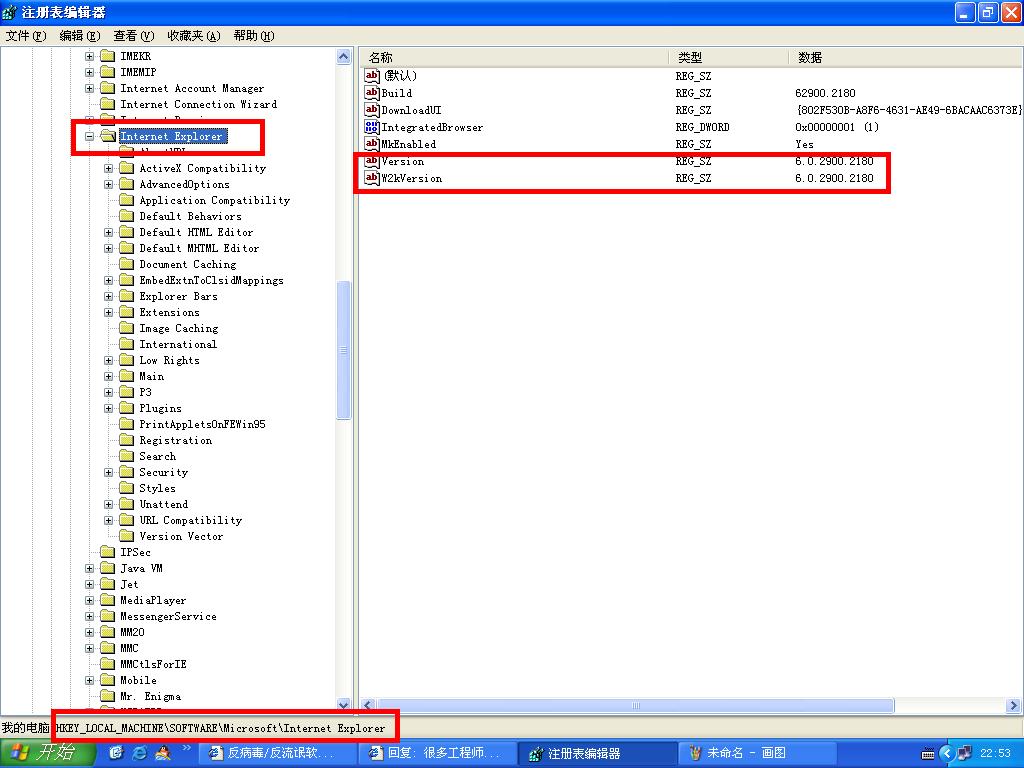Screen dimensions: 1024x768
Task: Click the 开始 Start button
Action: [47, 753]
